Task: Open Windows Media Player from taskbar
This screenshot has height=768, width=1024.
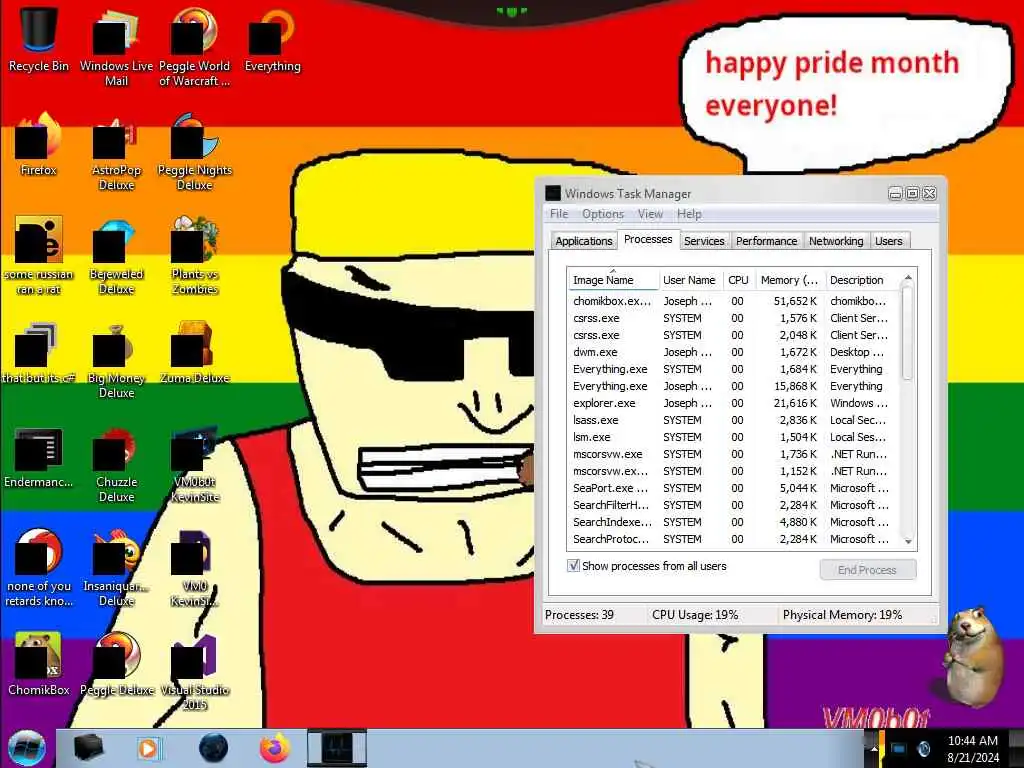Action: pyautogui.click(x=150, y=748)
